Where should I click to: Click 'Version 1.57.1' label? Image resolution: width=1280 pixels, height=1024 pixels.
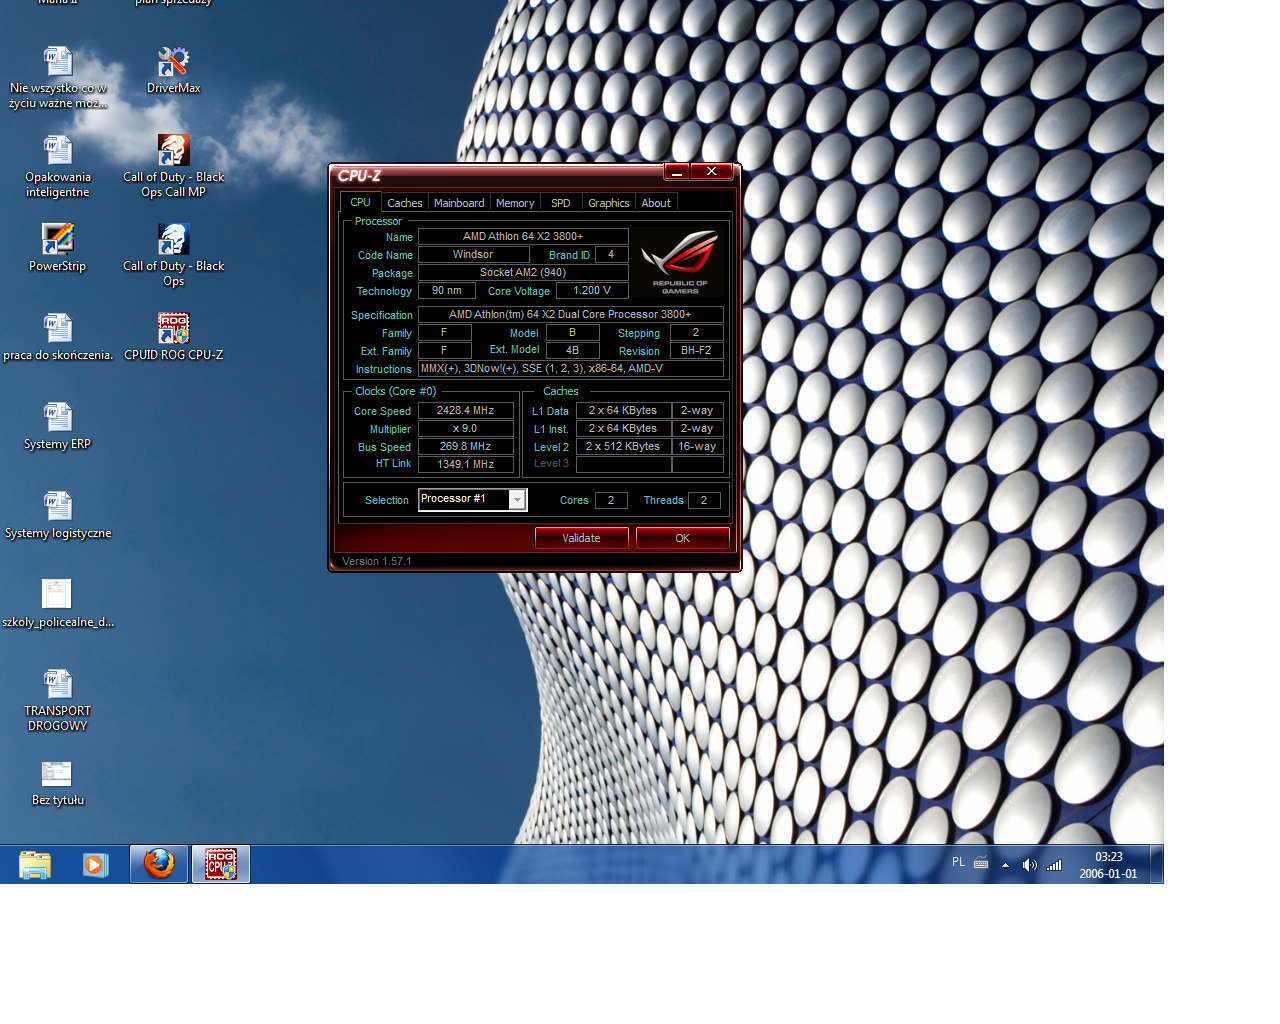click(x=377, y=561)
